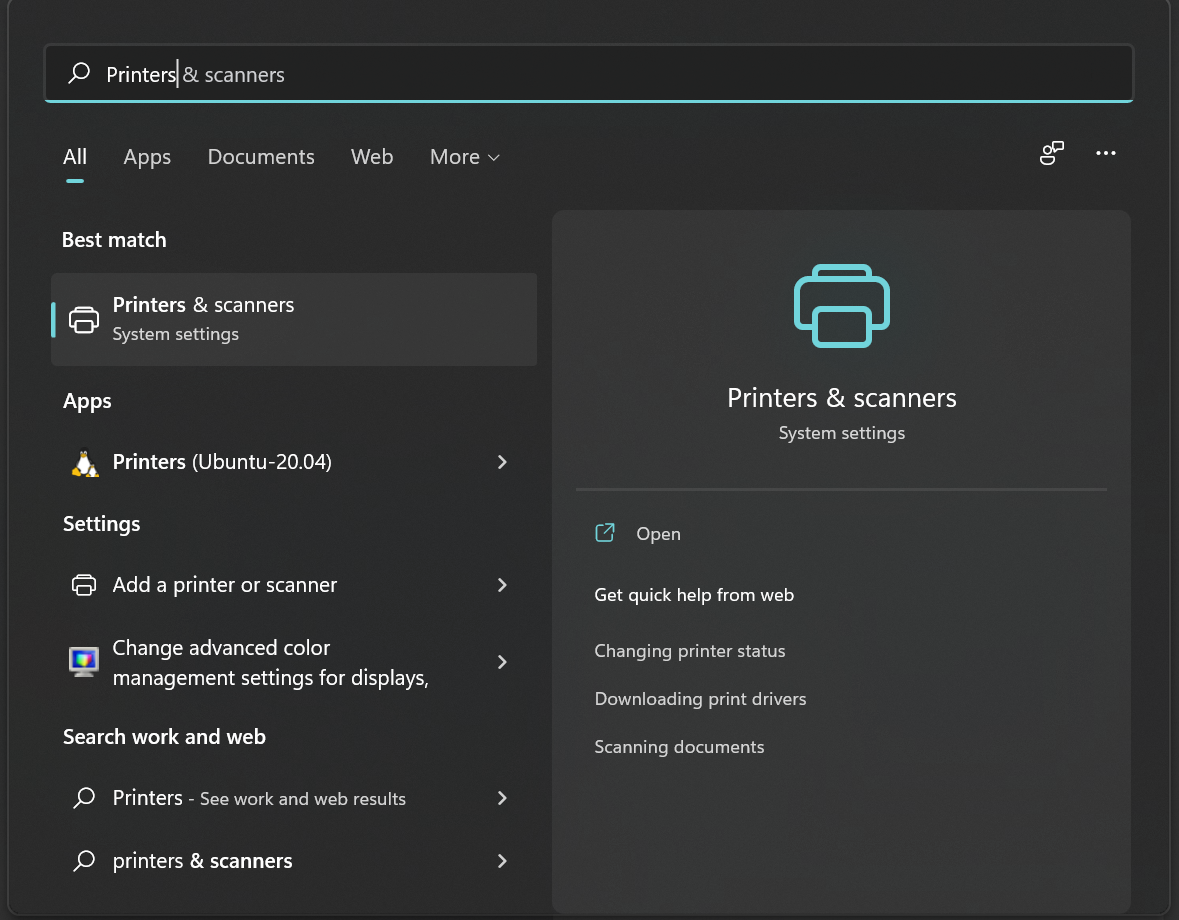Open 'Downloading print drivers' help link
Viewport: 1179px width, 920px height.
click(x=700, y=699)
